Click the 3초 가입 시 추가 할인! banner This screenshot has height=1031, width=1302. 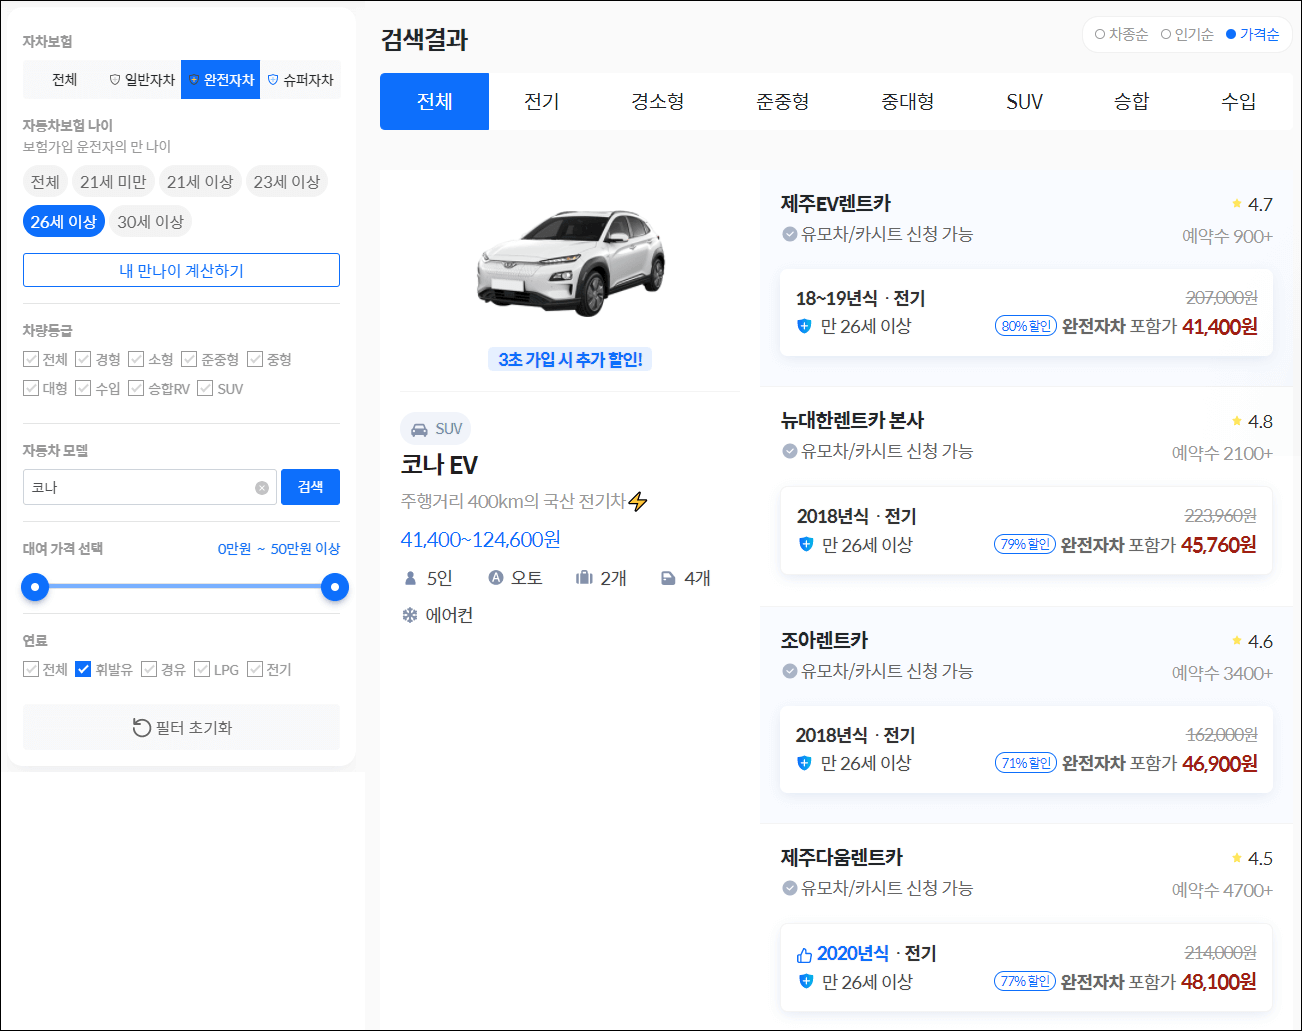(x=571, y=359)
